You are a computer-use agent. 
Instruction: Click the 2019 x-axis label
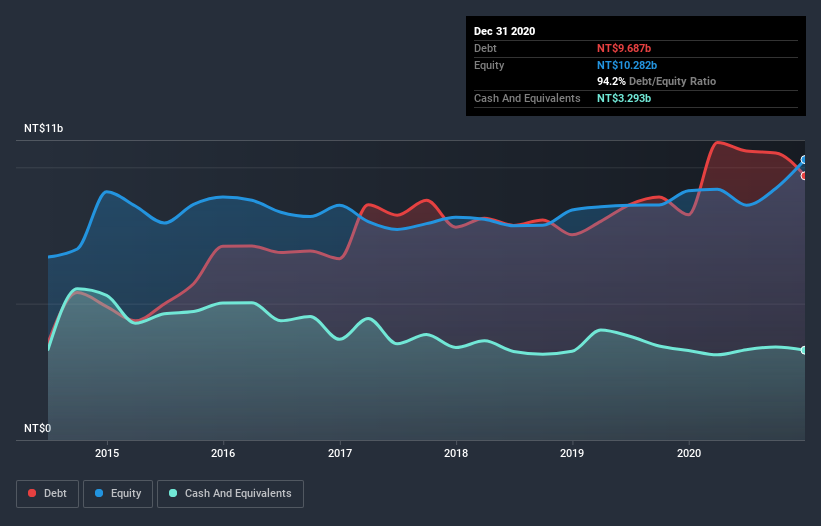pyautogui.click(x=572, y=453)
